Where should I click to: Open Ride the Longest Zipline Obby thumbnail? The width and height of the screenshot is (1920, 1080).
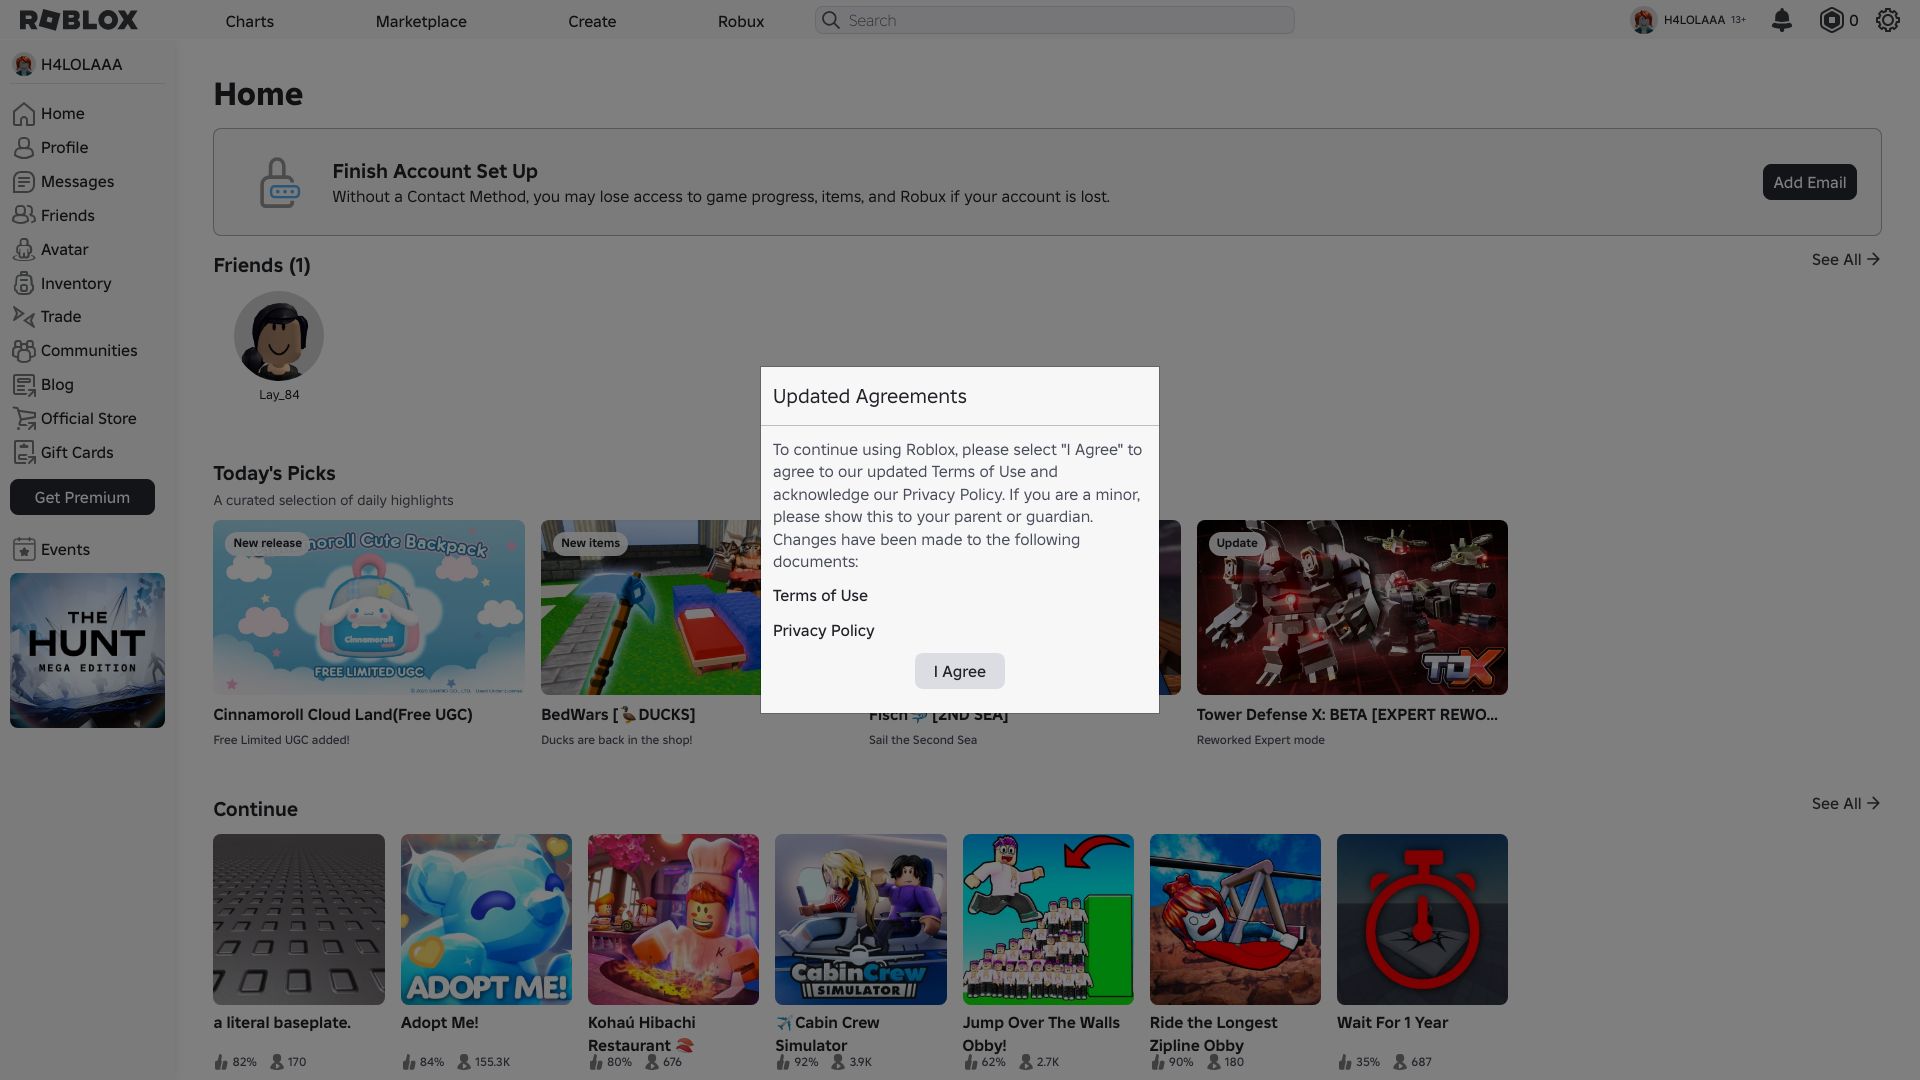(1235, 920)
